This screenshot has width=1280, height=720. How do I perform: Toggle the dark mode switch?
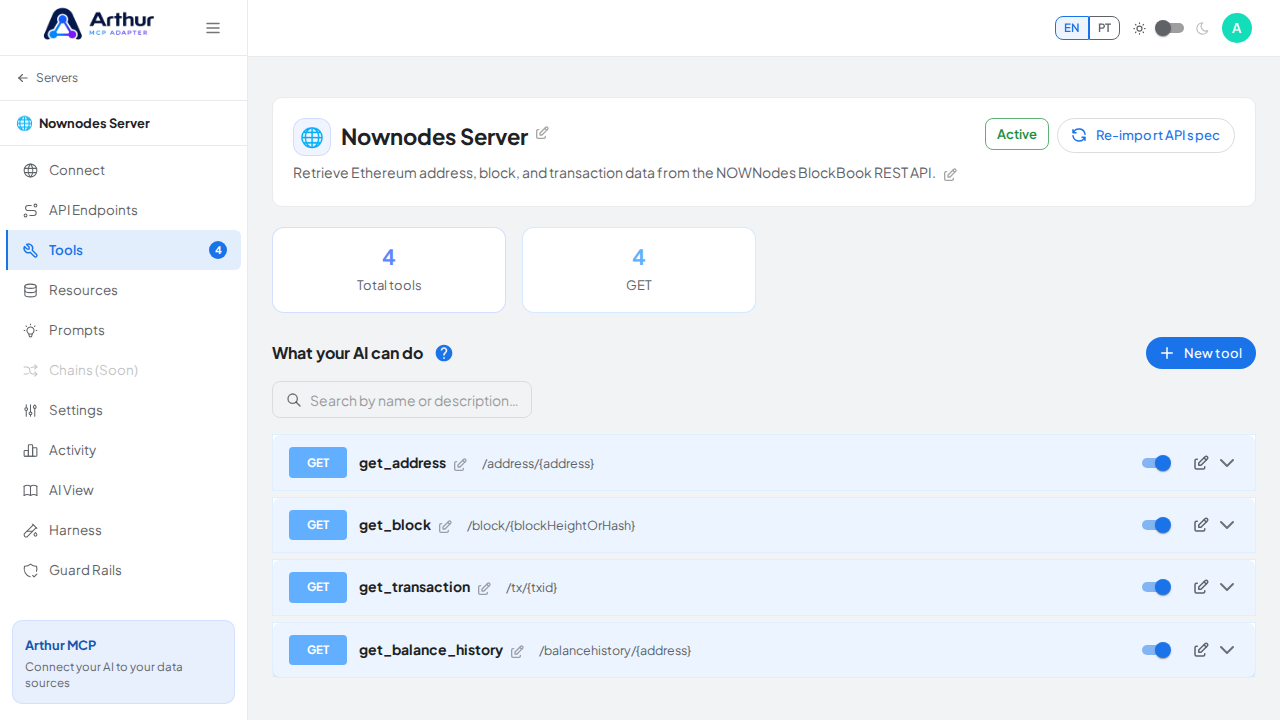click(1169, 28)
